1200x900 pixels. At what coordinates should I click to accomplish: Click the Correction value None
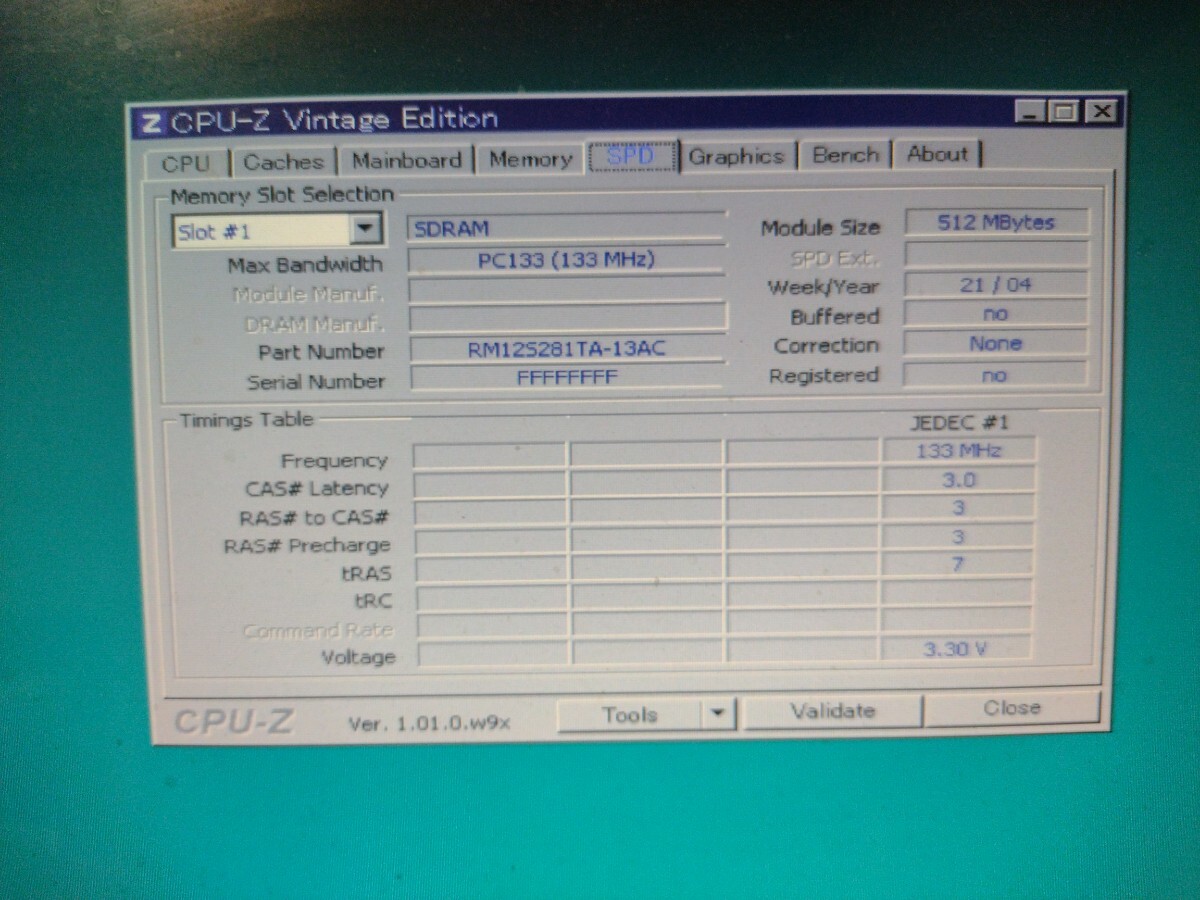tap(995, 343)
